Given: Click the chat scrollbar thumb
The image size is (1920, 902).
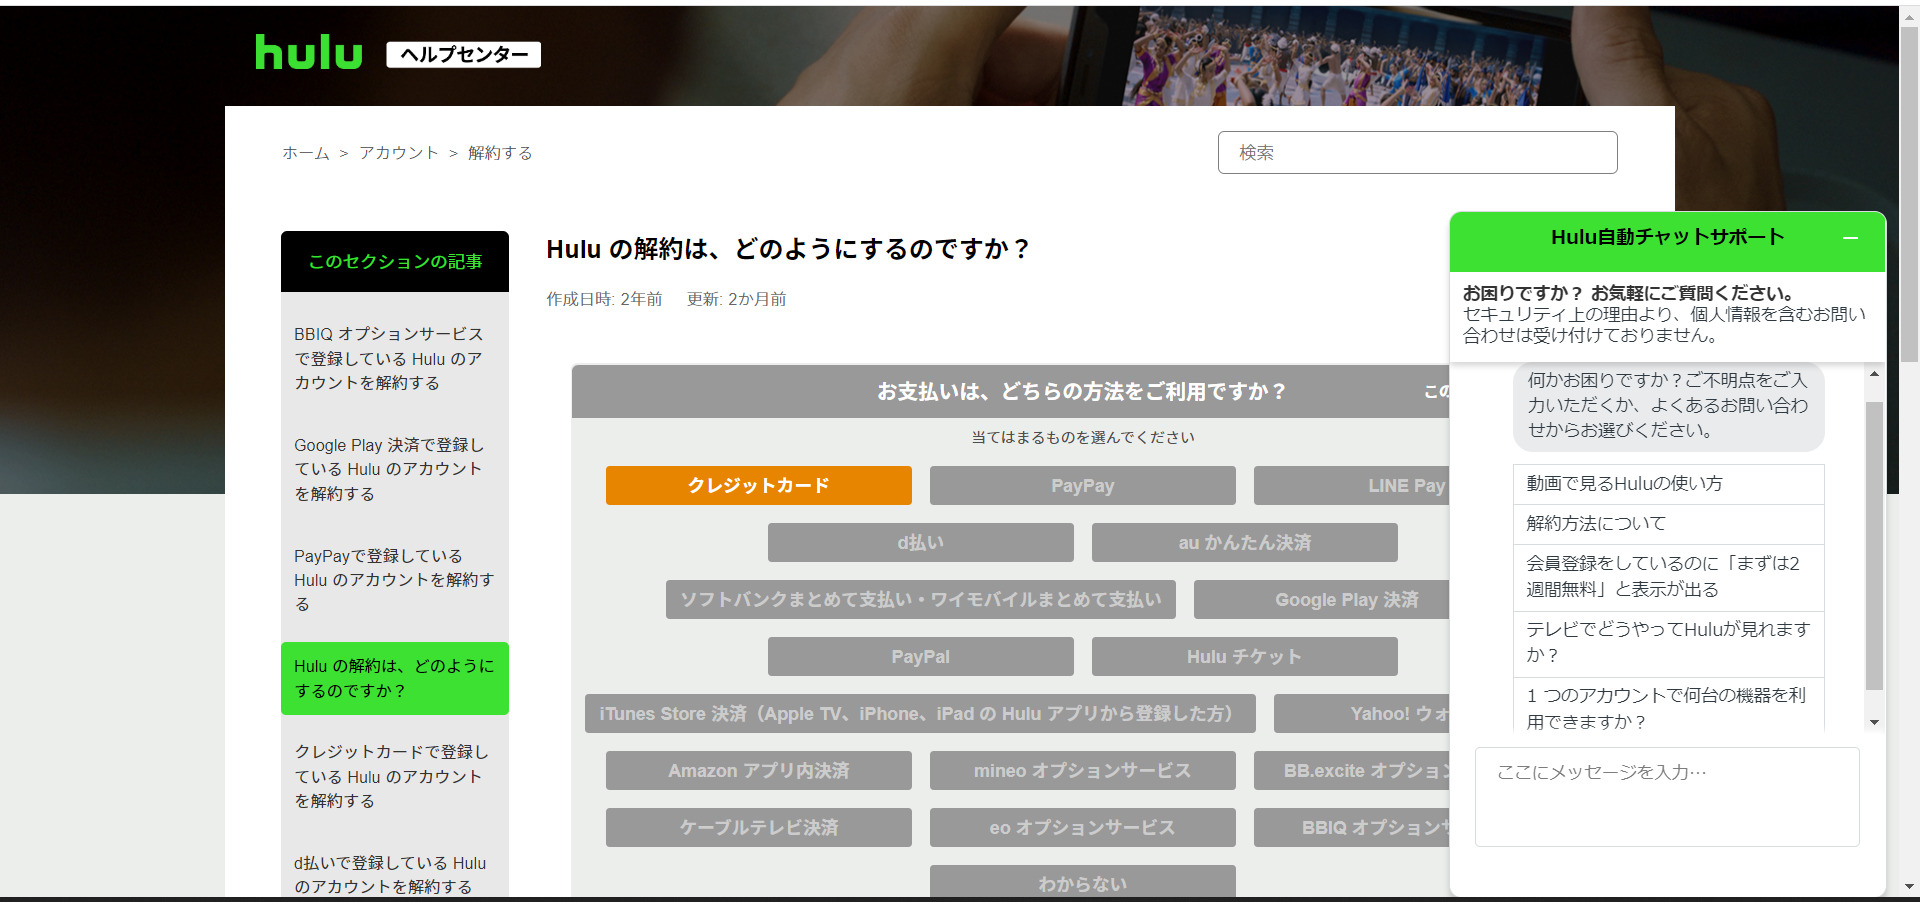Looking at the screenshot, I should (x=1874, y=546).
